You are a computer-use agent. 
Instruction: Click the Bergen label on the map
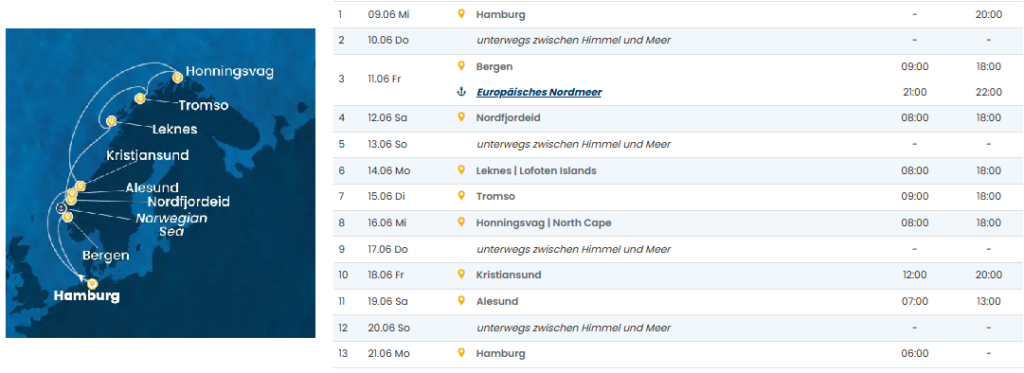pos(106,255)
